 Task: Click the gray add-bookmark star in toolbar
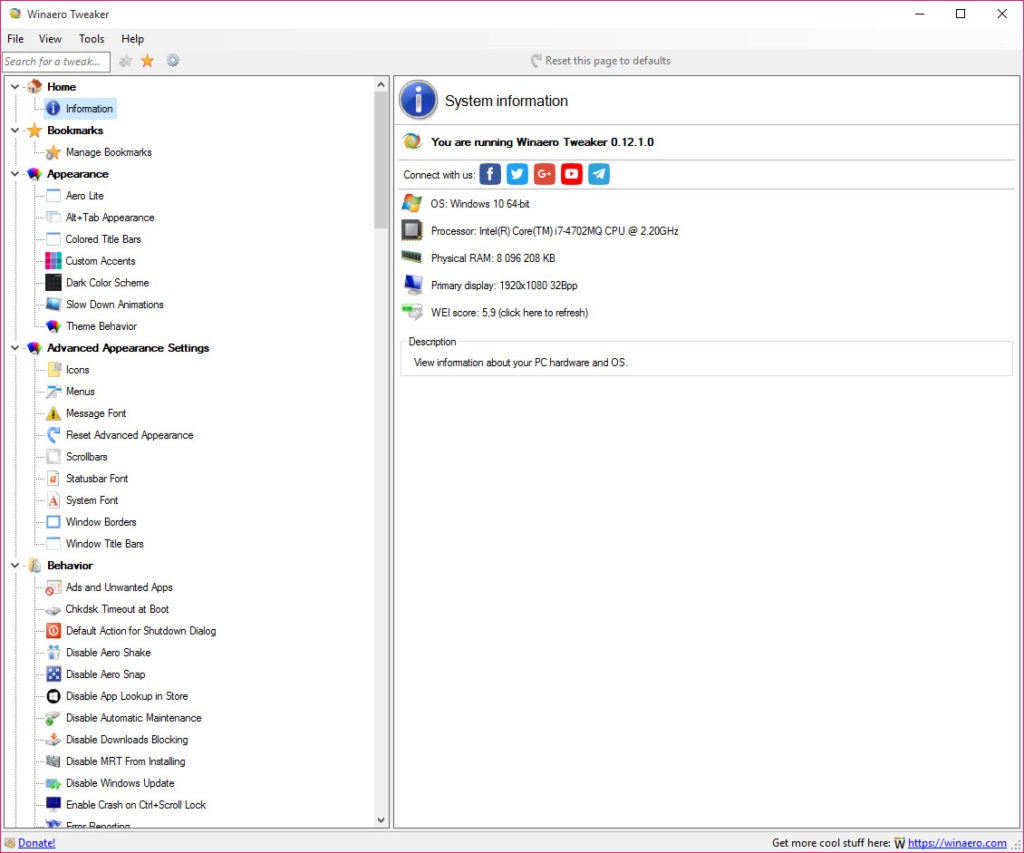125,61
